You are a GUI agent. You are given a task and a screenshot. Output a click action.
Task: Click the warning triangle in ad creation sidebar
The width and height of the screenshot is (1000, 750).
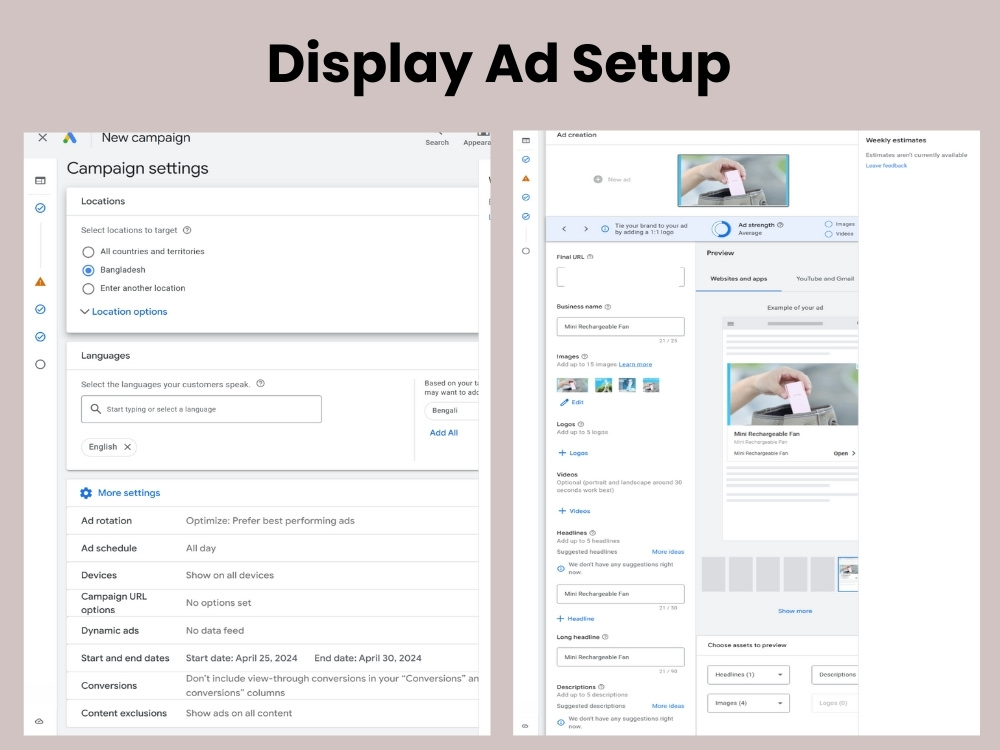pos(526,179)
